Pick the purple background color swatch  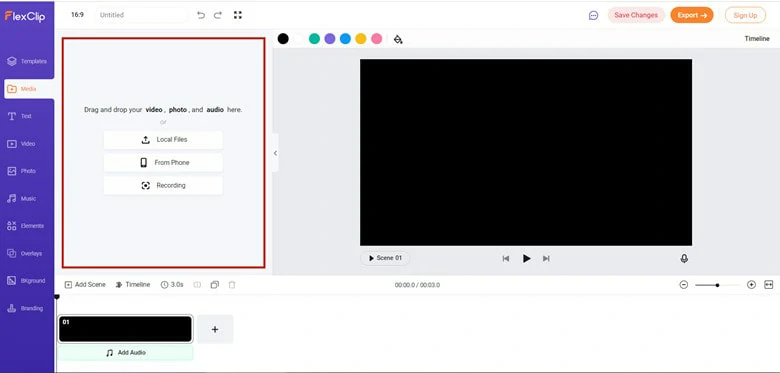(x=330, y=39)
